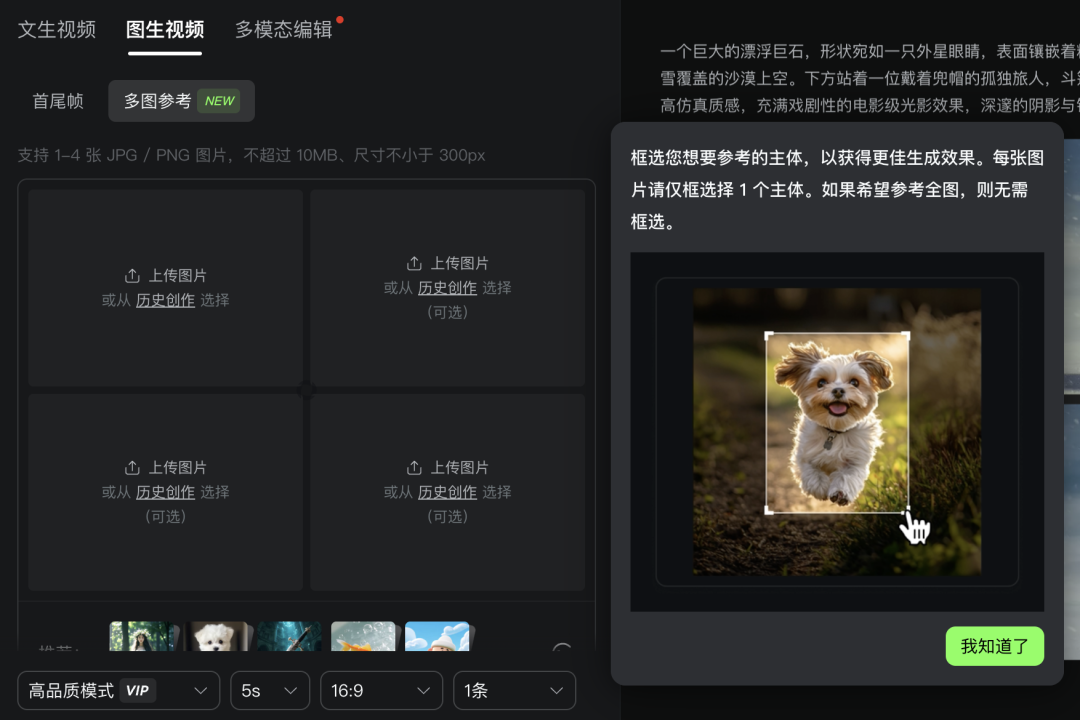Click the NEW badge on 多图参考
Screen dimensions: 1080x720
pos(219,100)
